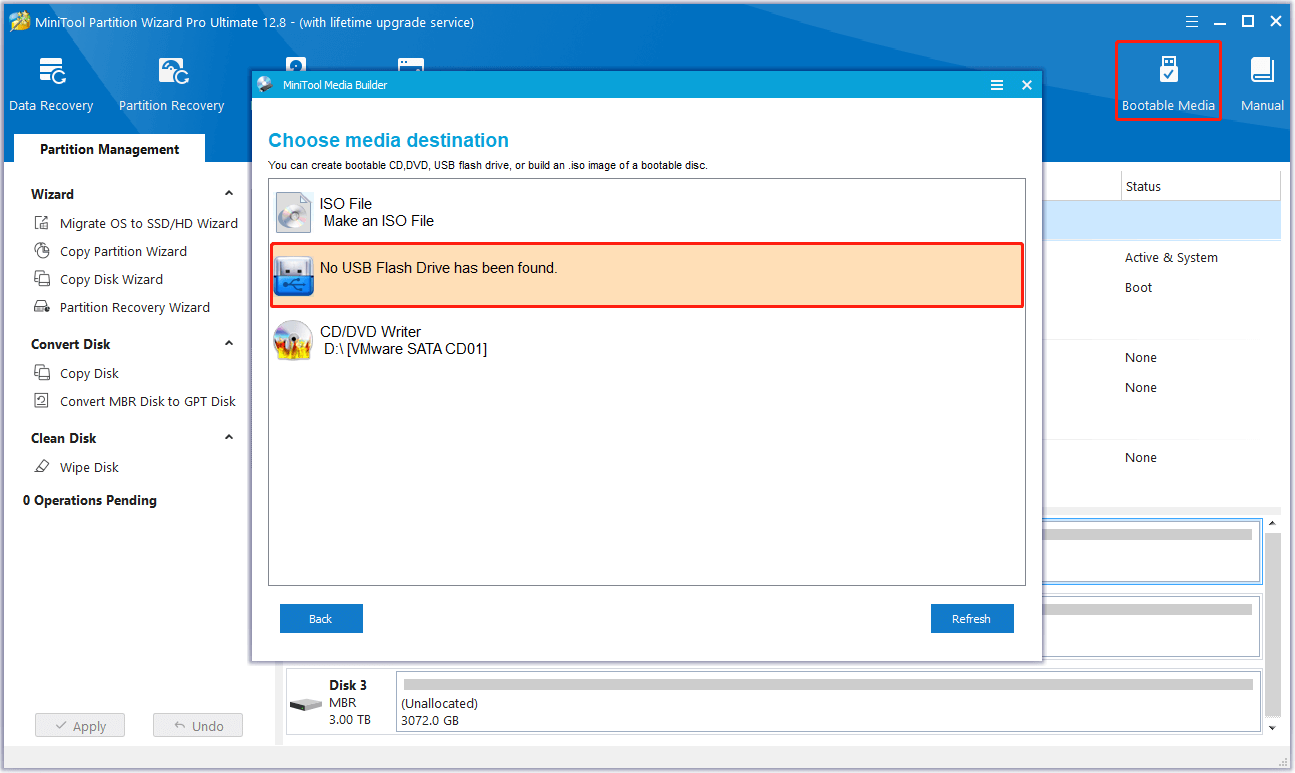Image resolution: width=1295 pixels, height=773 pixels.
Task: Collapse the Convert Disk section
Action: point(228,344)
